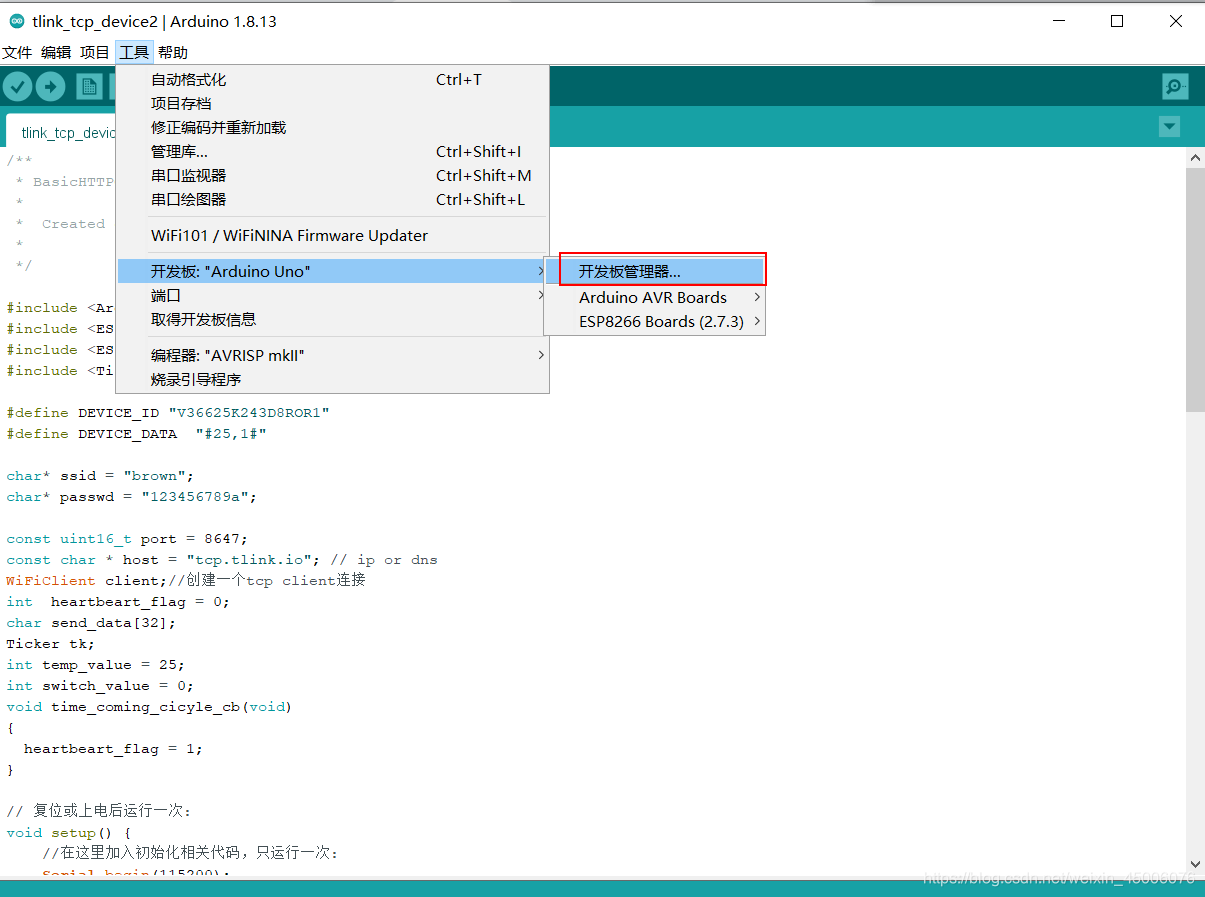Expand the 端口 submenu arrow

(540, 295)
